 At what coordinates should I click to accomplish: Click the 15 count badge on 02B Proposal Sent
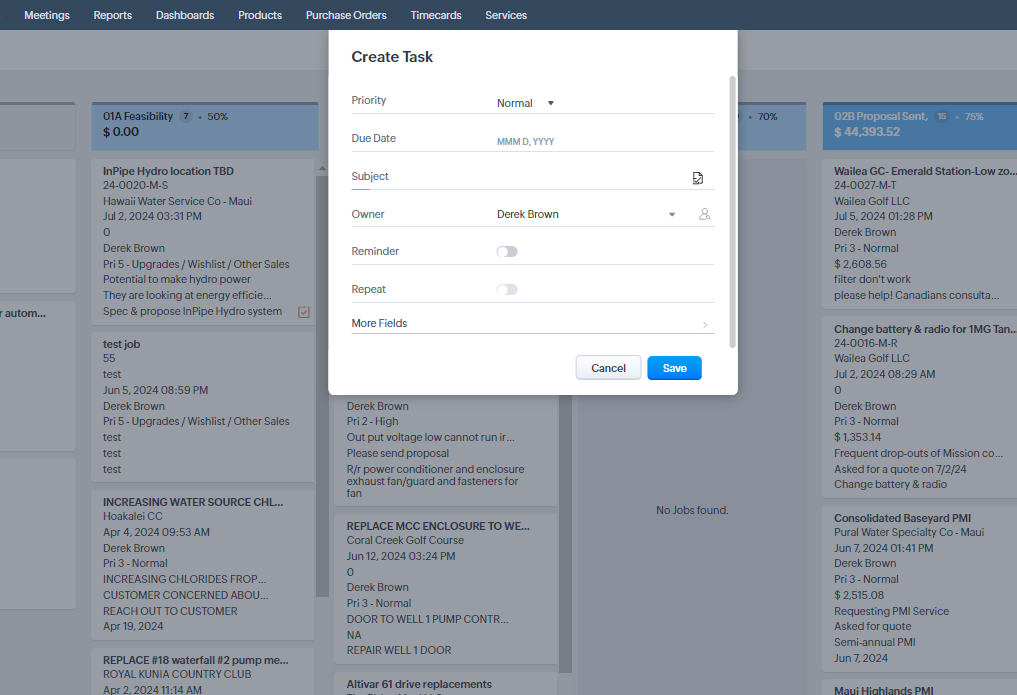942,117
